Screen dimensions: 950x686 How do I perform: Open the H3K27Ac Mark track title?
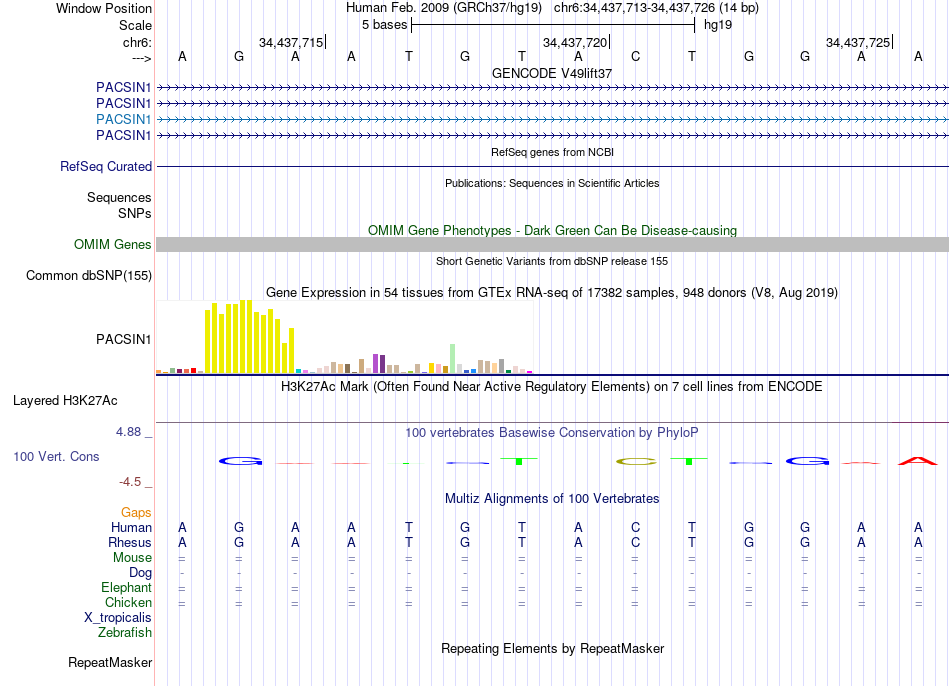pyautogui.click(x=552, y=387)
